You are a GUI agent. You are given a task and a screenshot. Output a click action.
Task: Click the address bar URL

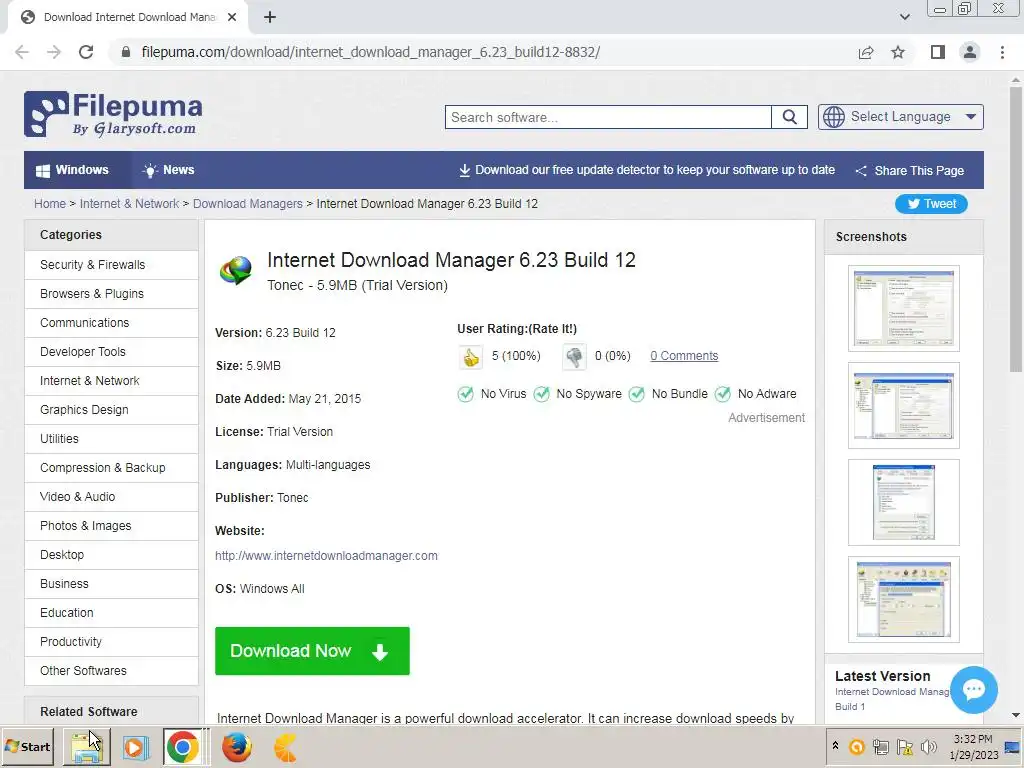[370, 52]
